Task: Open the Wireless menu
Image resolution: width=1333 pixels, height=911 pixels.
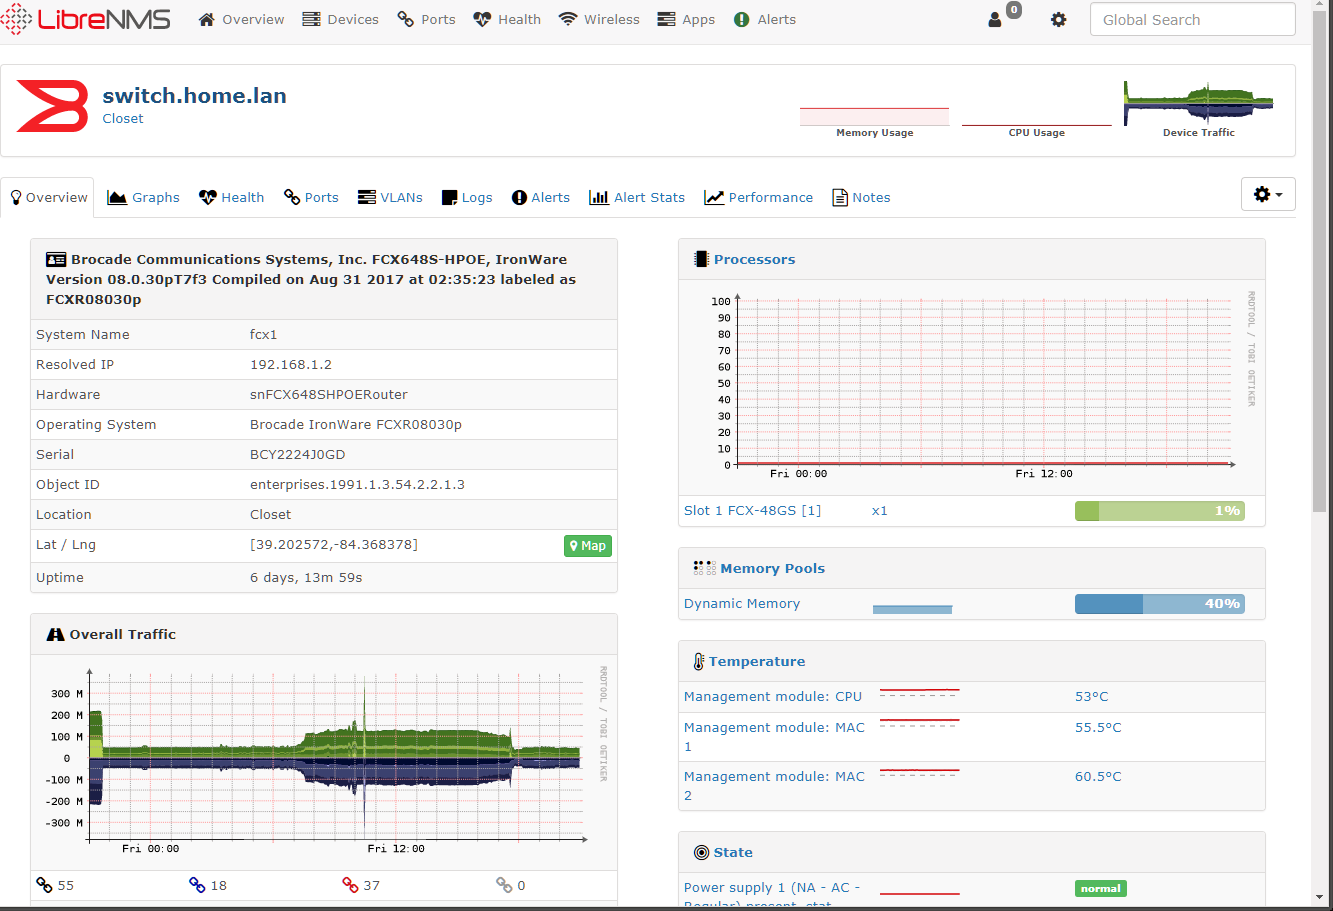Action: coord(599,19)
